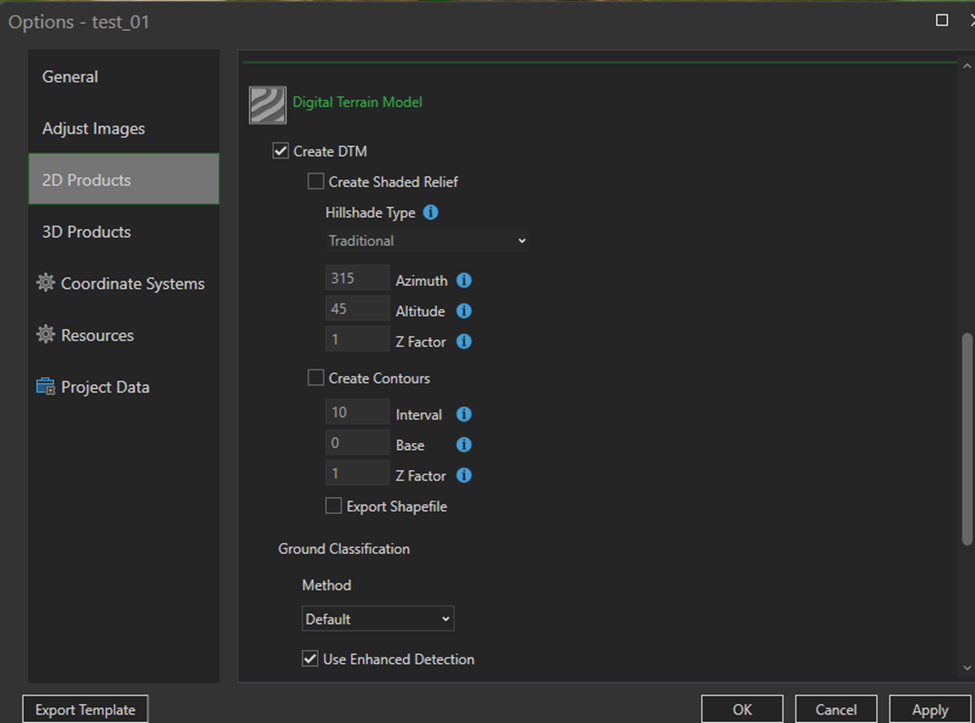Image resolution: width=975 pixels, height=723 pixels.
Task: Click the contour Interval info icon
Action: [x=464, y=414]
